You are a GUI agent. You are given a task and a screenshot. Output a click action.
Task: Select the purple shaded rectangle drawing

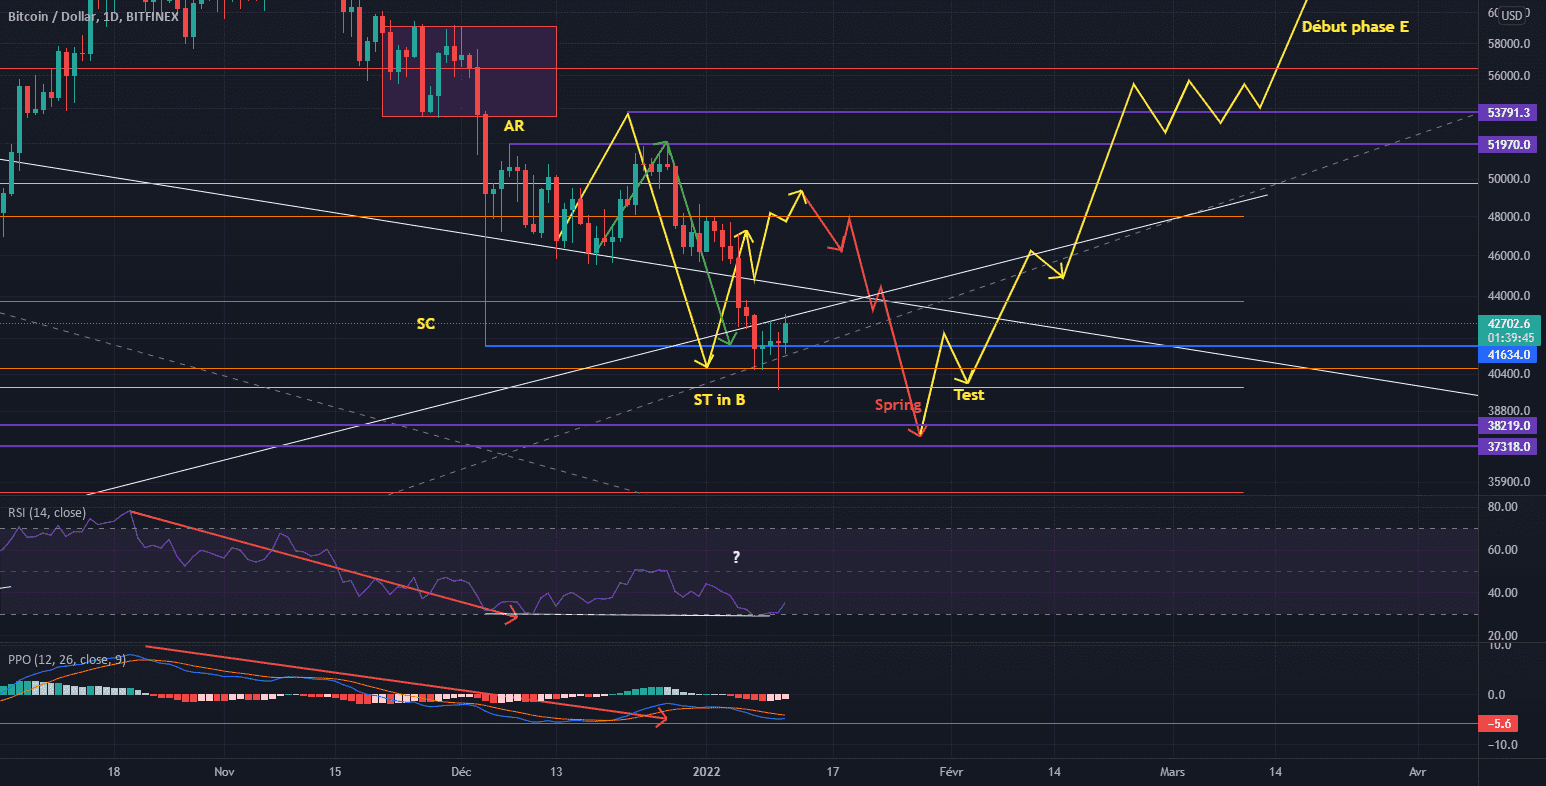(x=469, y=71)
